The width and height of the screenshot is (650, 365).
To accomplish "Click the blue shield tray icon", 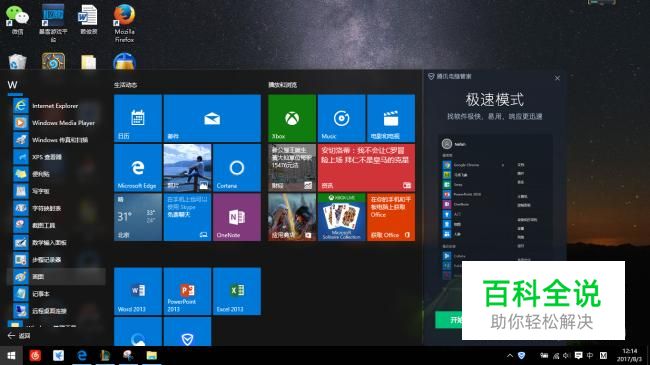I will click(521, 355).
